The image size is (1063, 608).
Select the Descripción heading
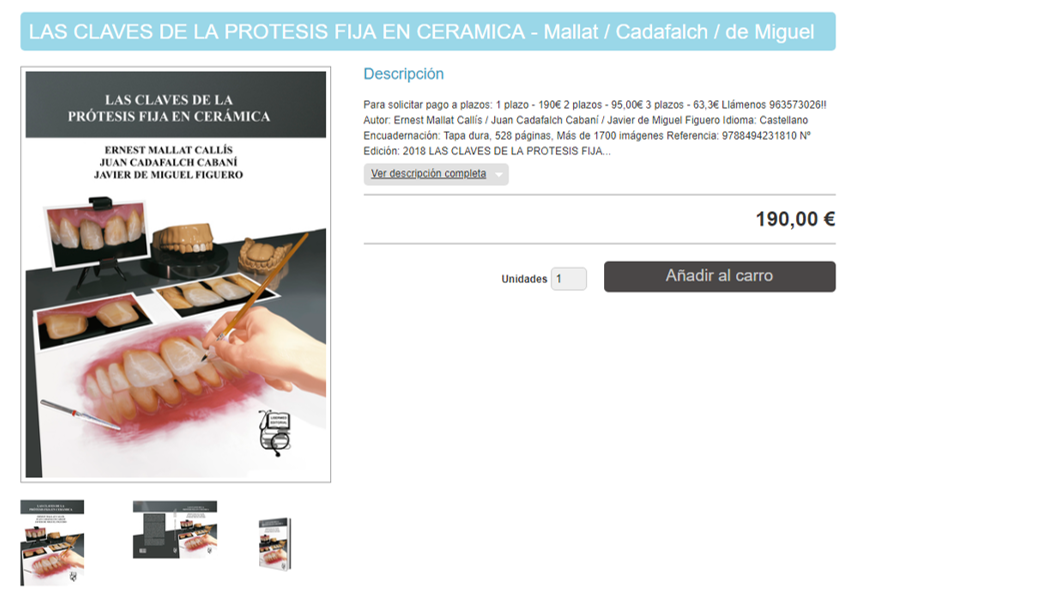pos(403,74)
